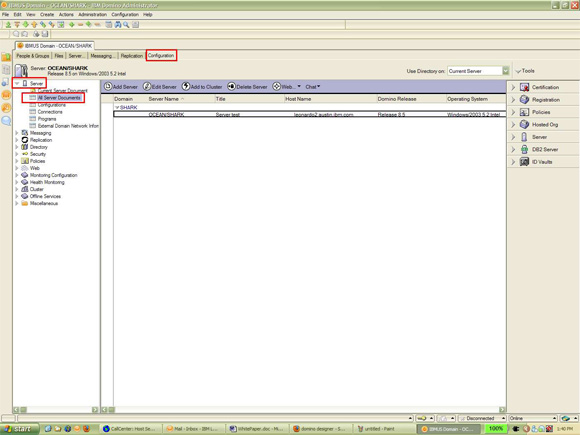This screenshot has width=580, height=435.
Task: Click the DB2 Server tool icon
Action: (524, 149)
